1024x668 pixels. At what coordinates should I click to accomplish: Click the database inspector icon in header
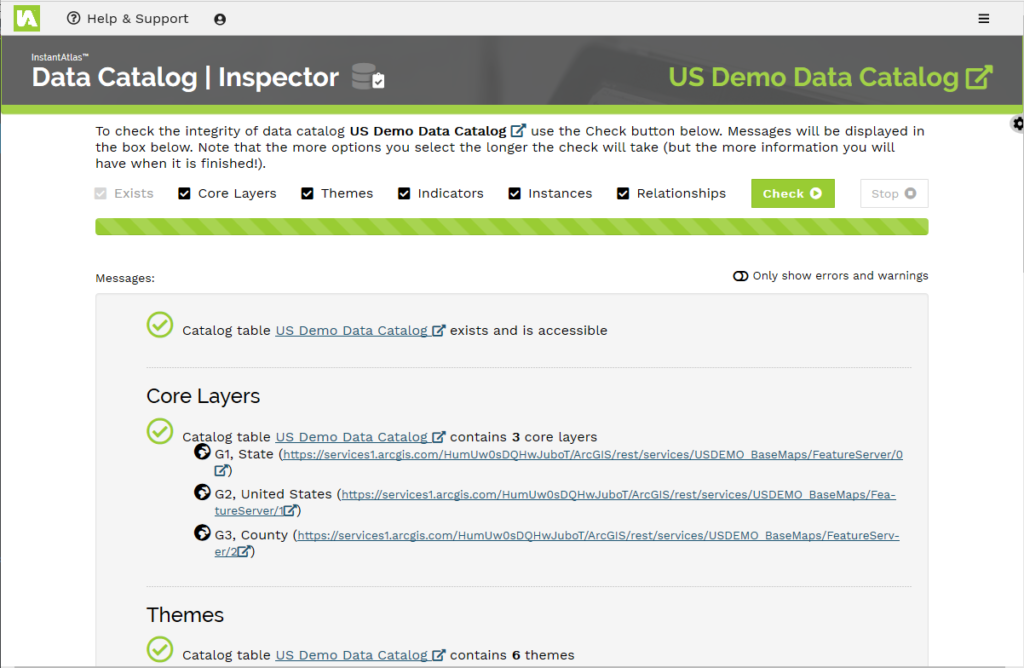tap(368, 76)
